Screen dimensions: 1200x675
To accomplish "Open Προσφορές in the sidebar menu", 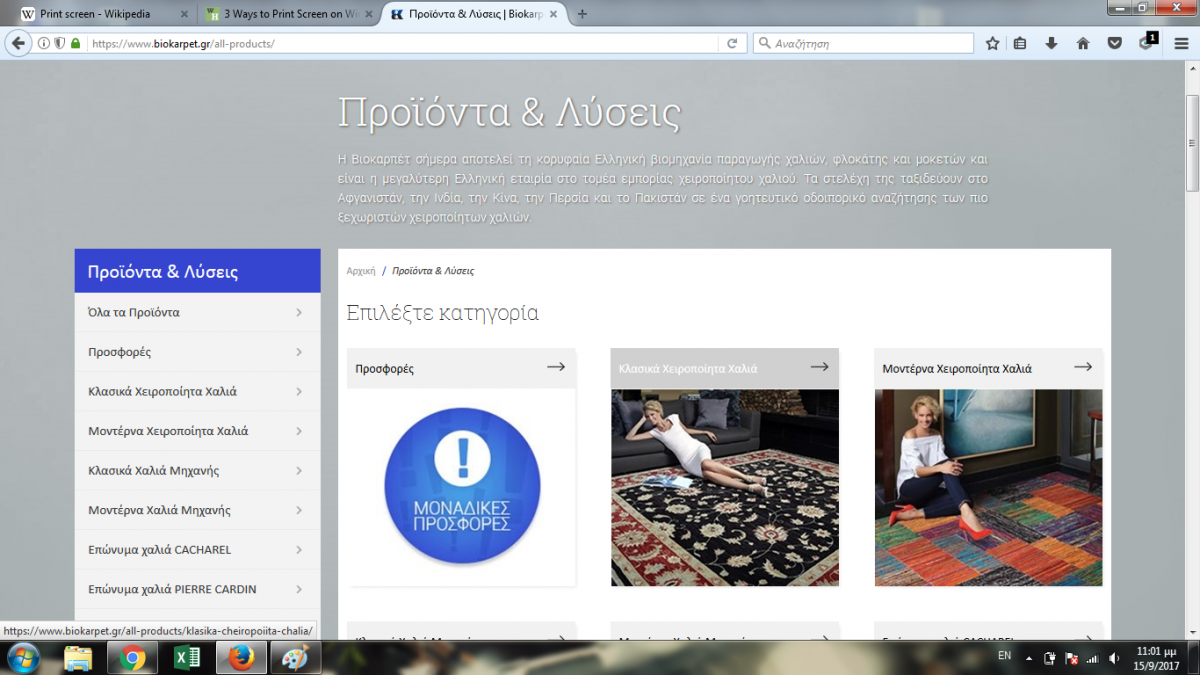I will [x=197, y=352].
